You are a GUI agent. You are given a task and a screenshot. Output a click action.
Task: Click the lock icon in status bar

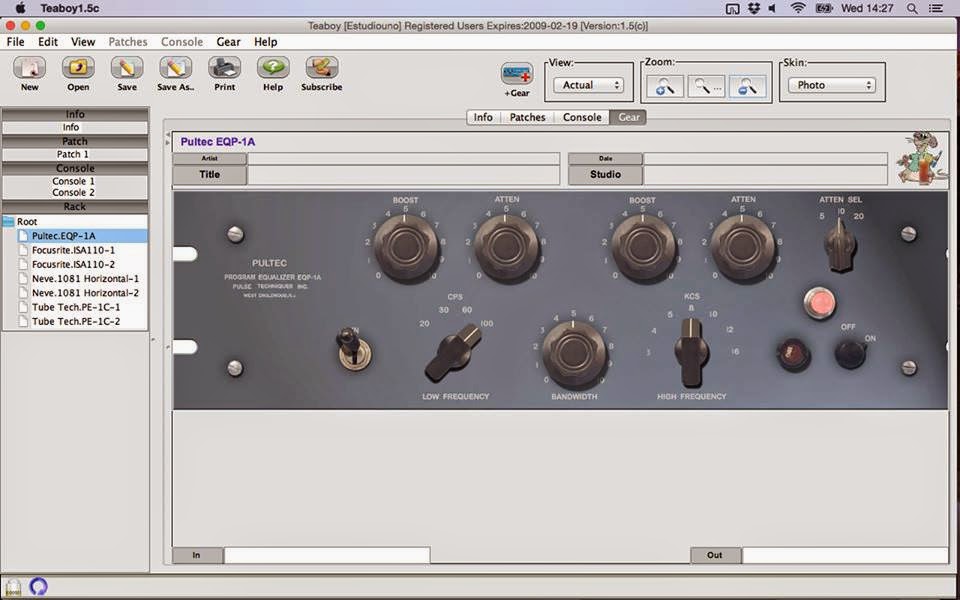13,587
